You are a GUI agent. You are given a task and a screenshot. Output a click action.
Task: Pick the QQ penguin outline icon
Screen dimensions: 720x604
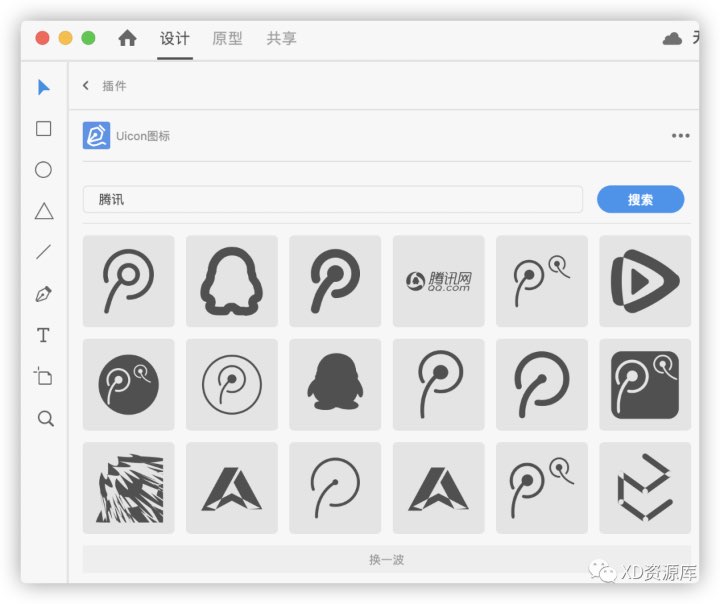[x=232, y=281]
